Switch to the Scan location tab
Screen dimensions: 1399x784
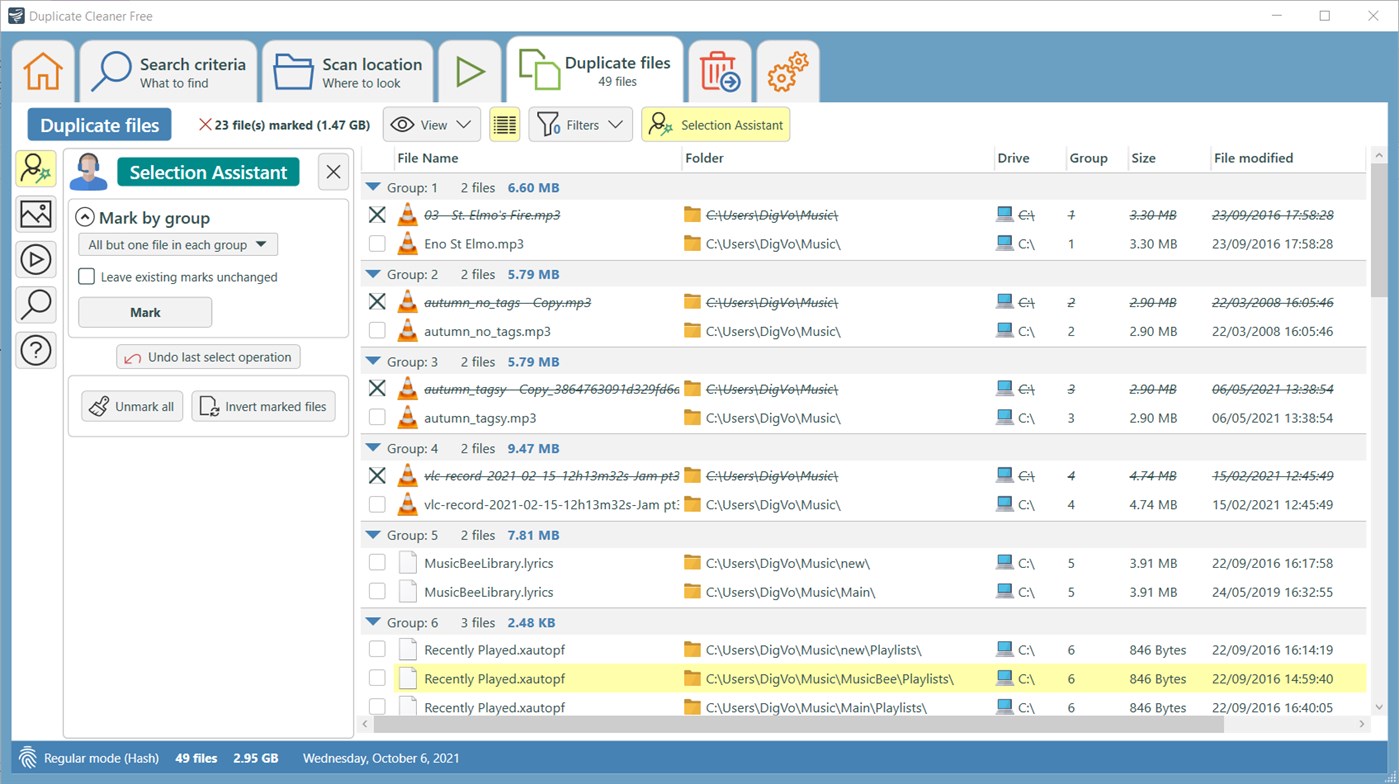[347, 70]
